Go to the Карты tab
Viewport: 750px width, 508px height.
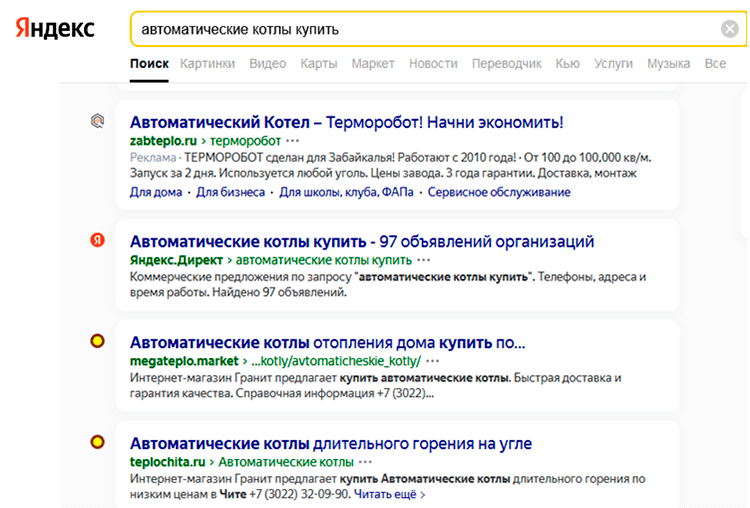[x=319, y=64]
